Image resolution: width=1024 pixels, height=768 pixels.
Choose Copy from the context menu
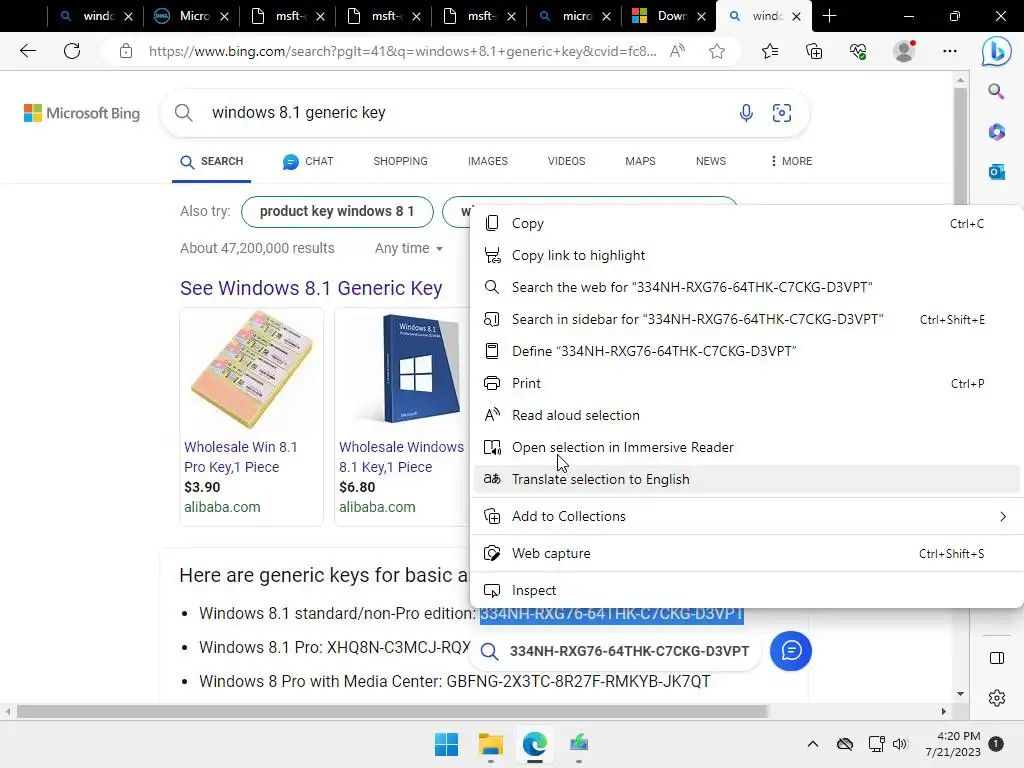(746, 223)
